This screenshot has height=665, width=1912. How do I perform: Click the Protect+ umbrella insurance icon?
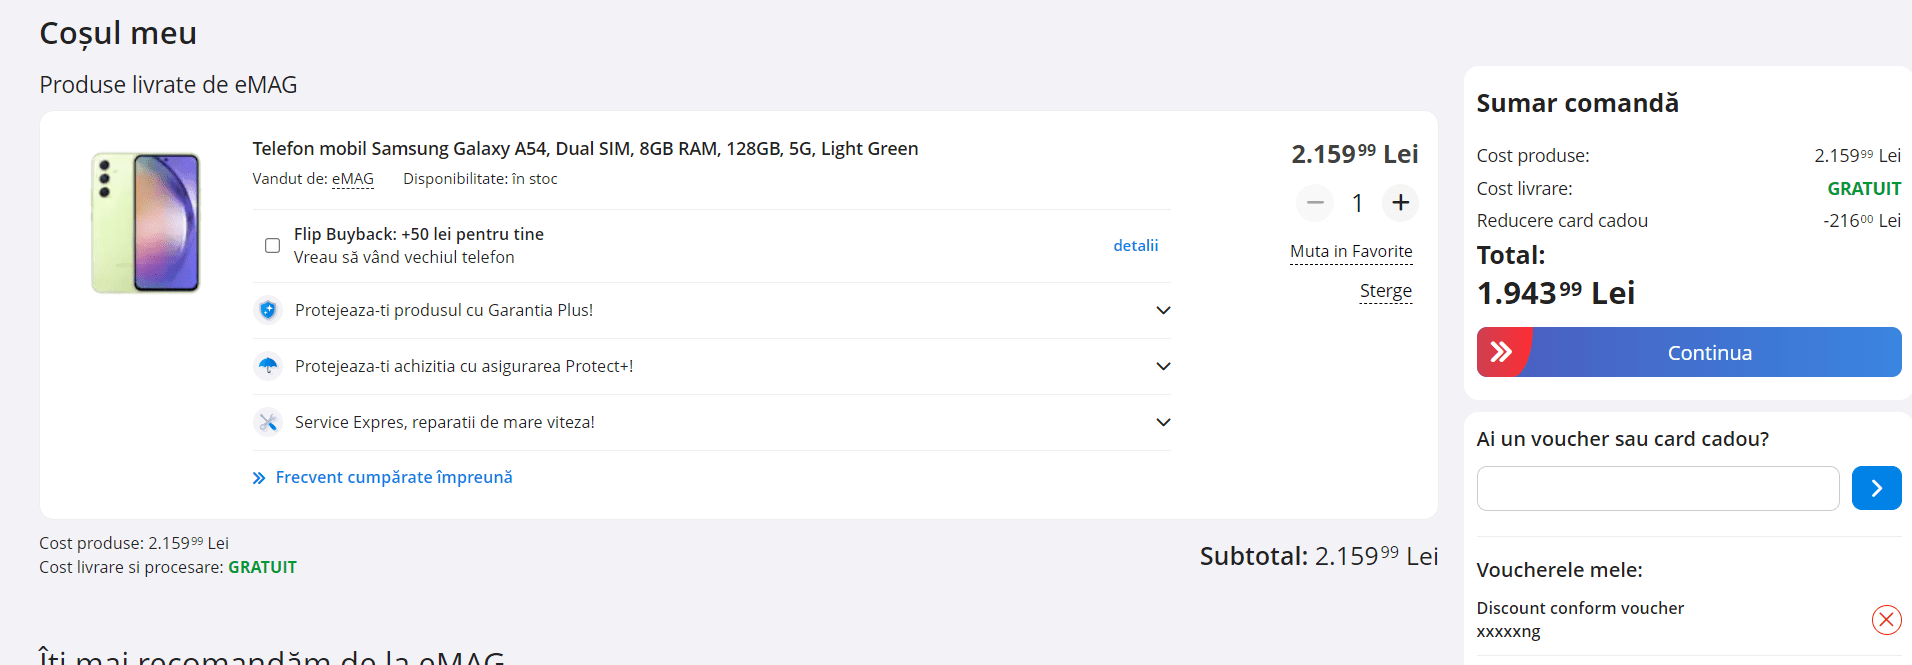coord(268,366)
